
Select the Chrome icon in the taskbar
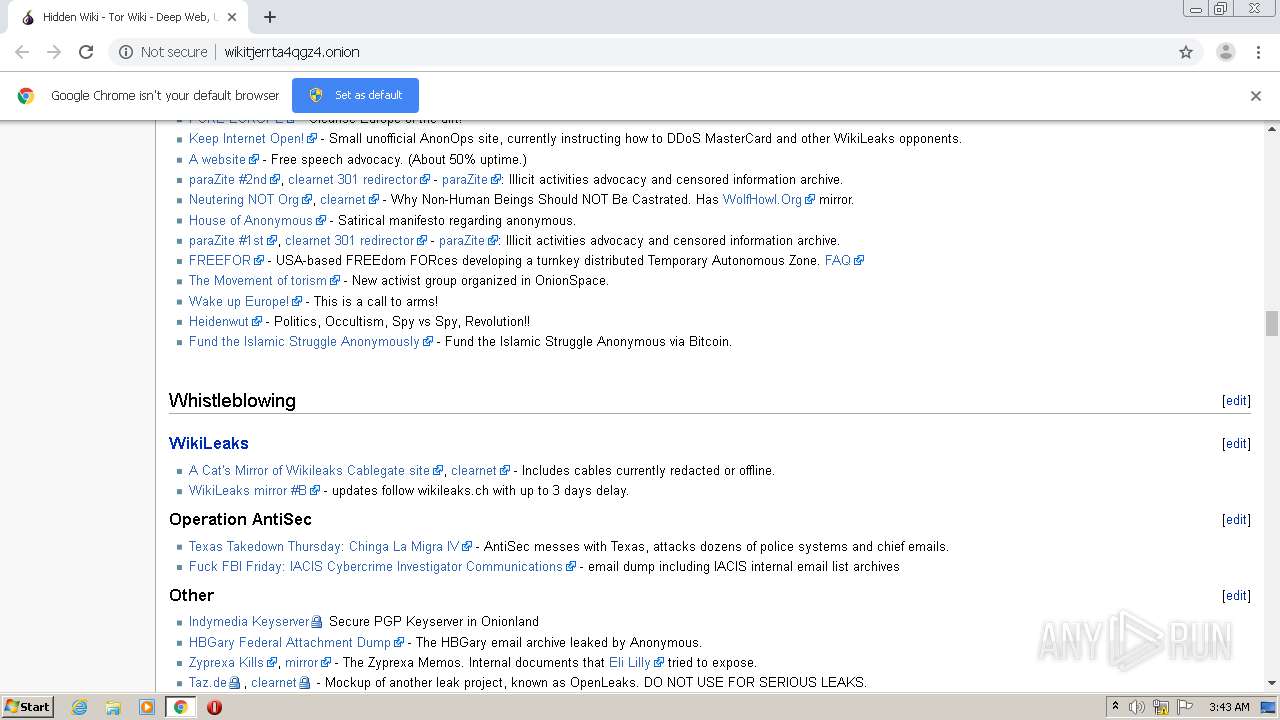180,707
